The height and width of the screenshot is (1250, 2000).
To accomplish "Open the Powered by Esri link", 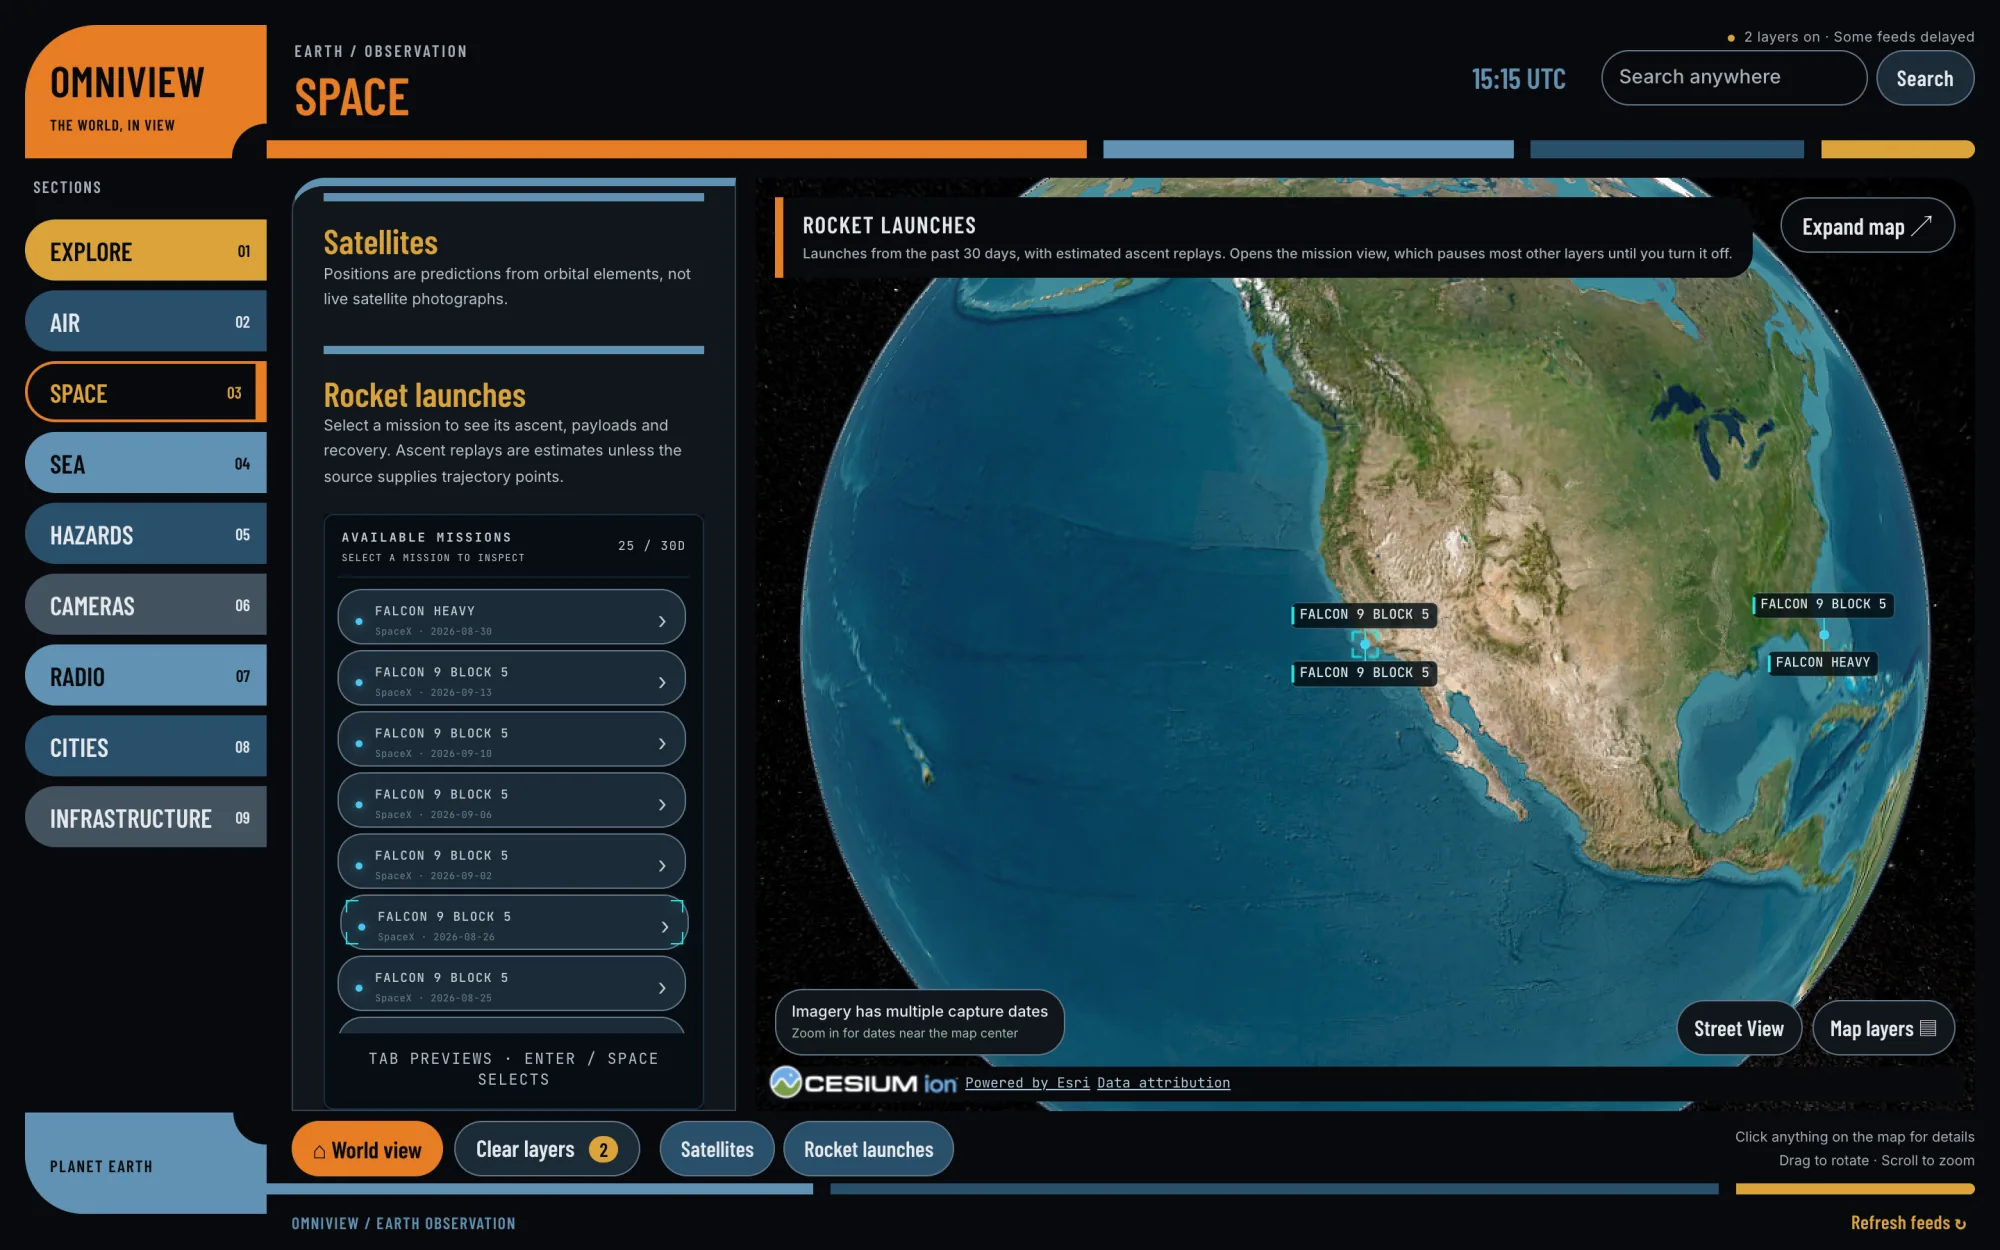I will coord(1027,1083).
